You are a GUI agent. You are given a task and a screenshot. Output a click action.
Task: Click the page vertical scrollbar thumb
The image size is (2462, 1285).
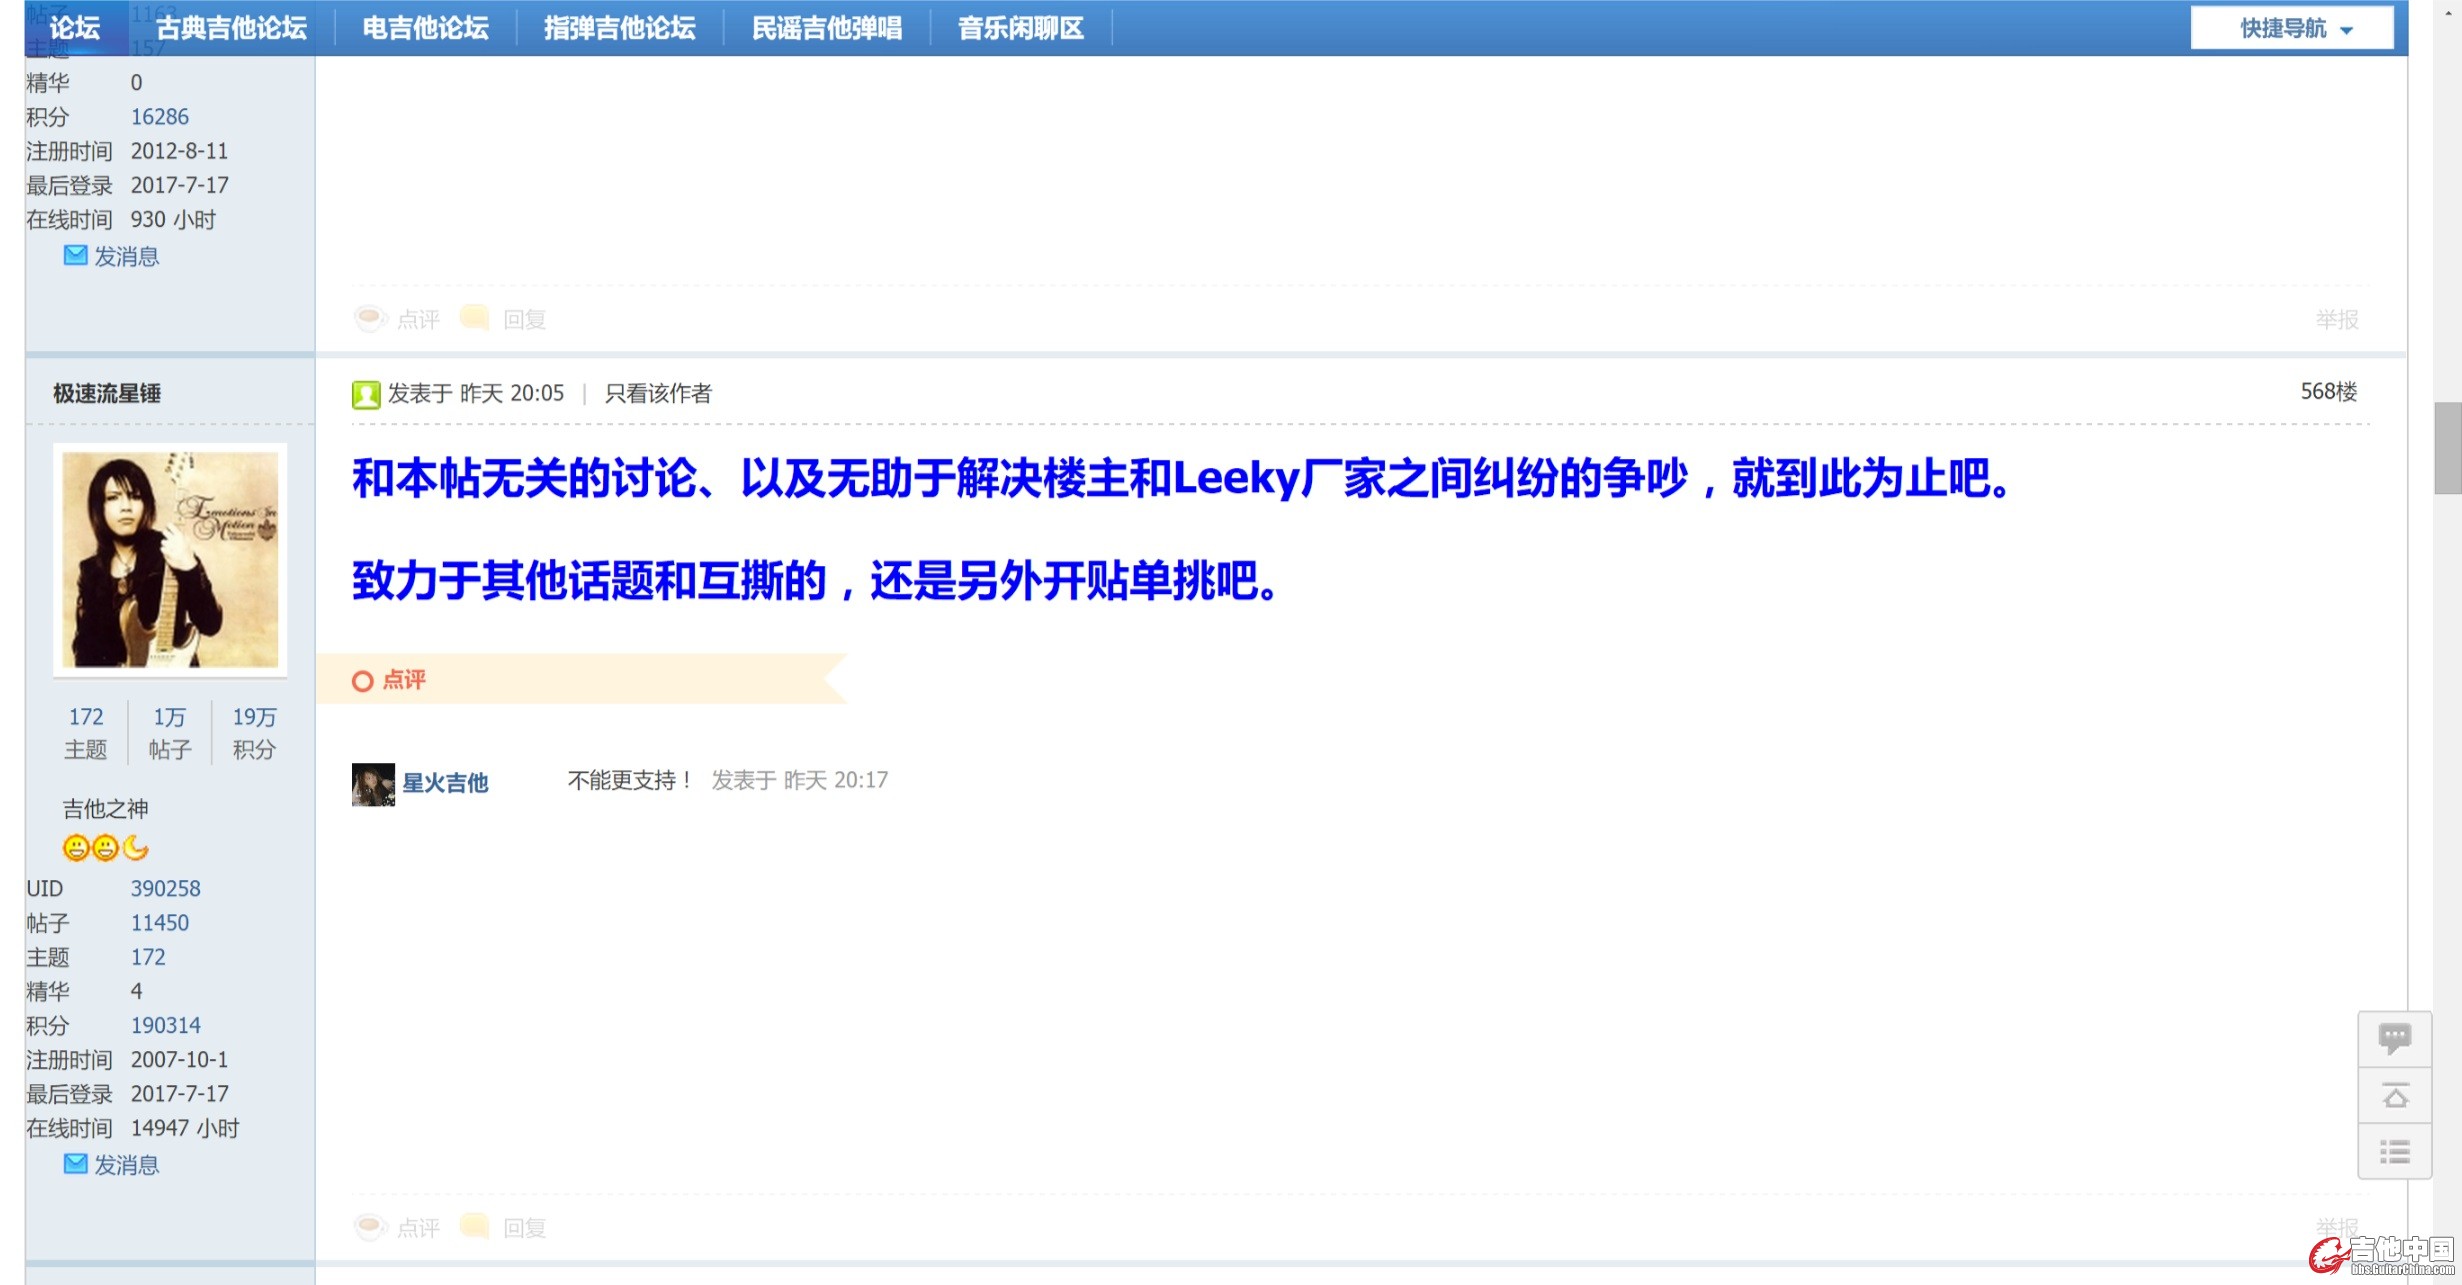click(2448, 448)
